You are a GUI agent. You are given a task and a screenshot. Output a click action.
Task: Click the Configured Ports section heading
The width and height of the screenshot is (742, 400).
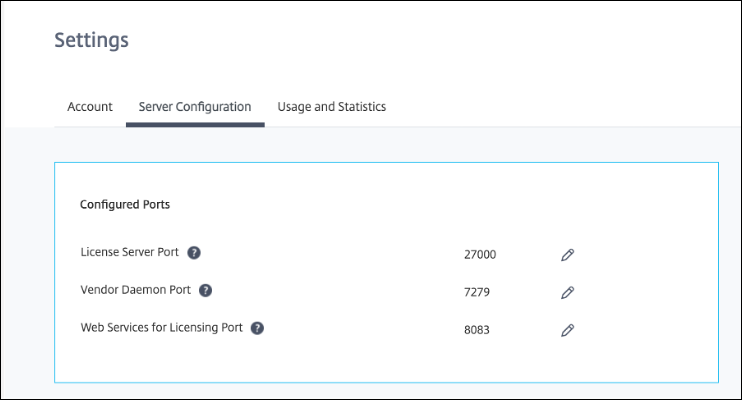pos(125,205)
